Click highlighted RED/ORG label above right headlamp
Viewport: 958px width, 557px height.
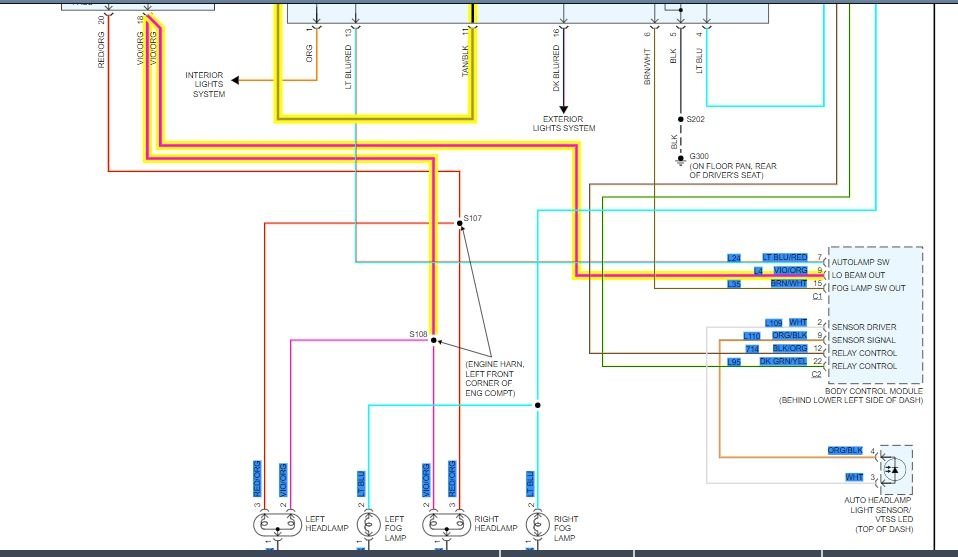(452, 479)
